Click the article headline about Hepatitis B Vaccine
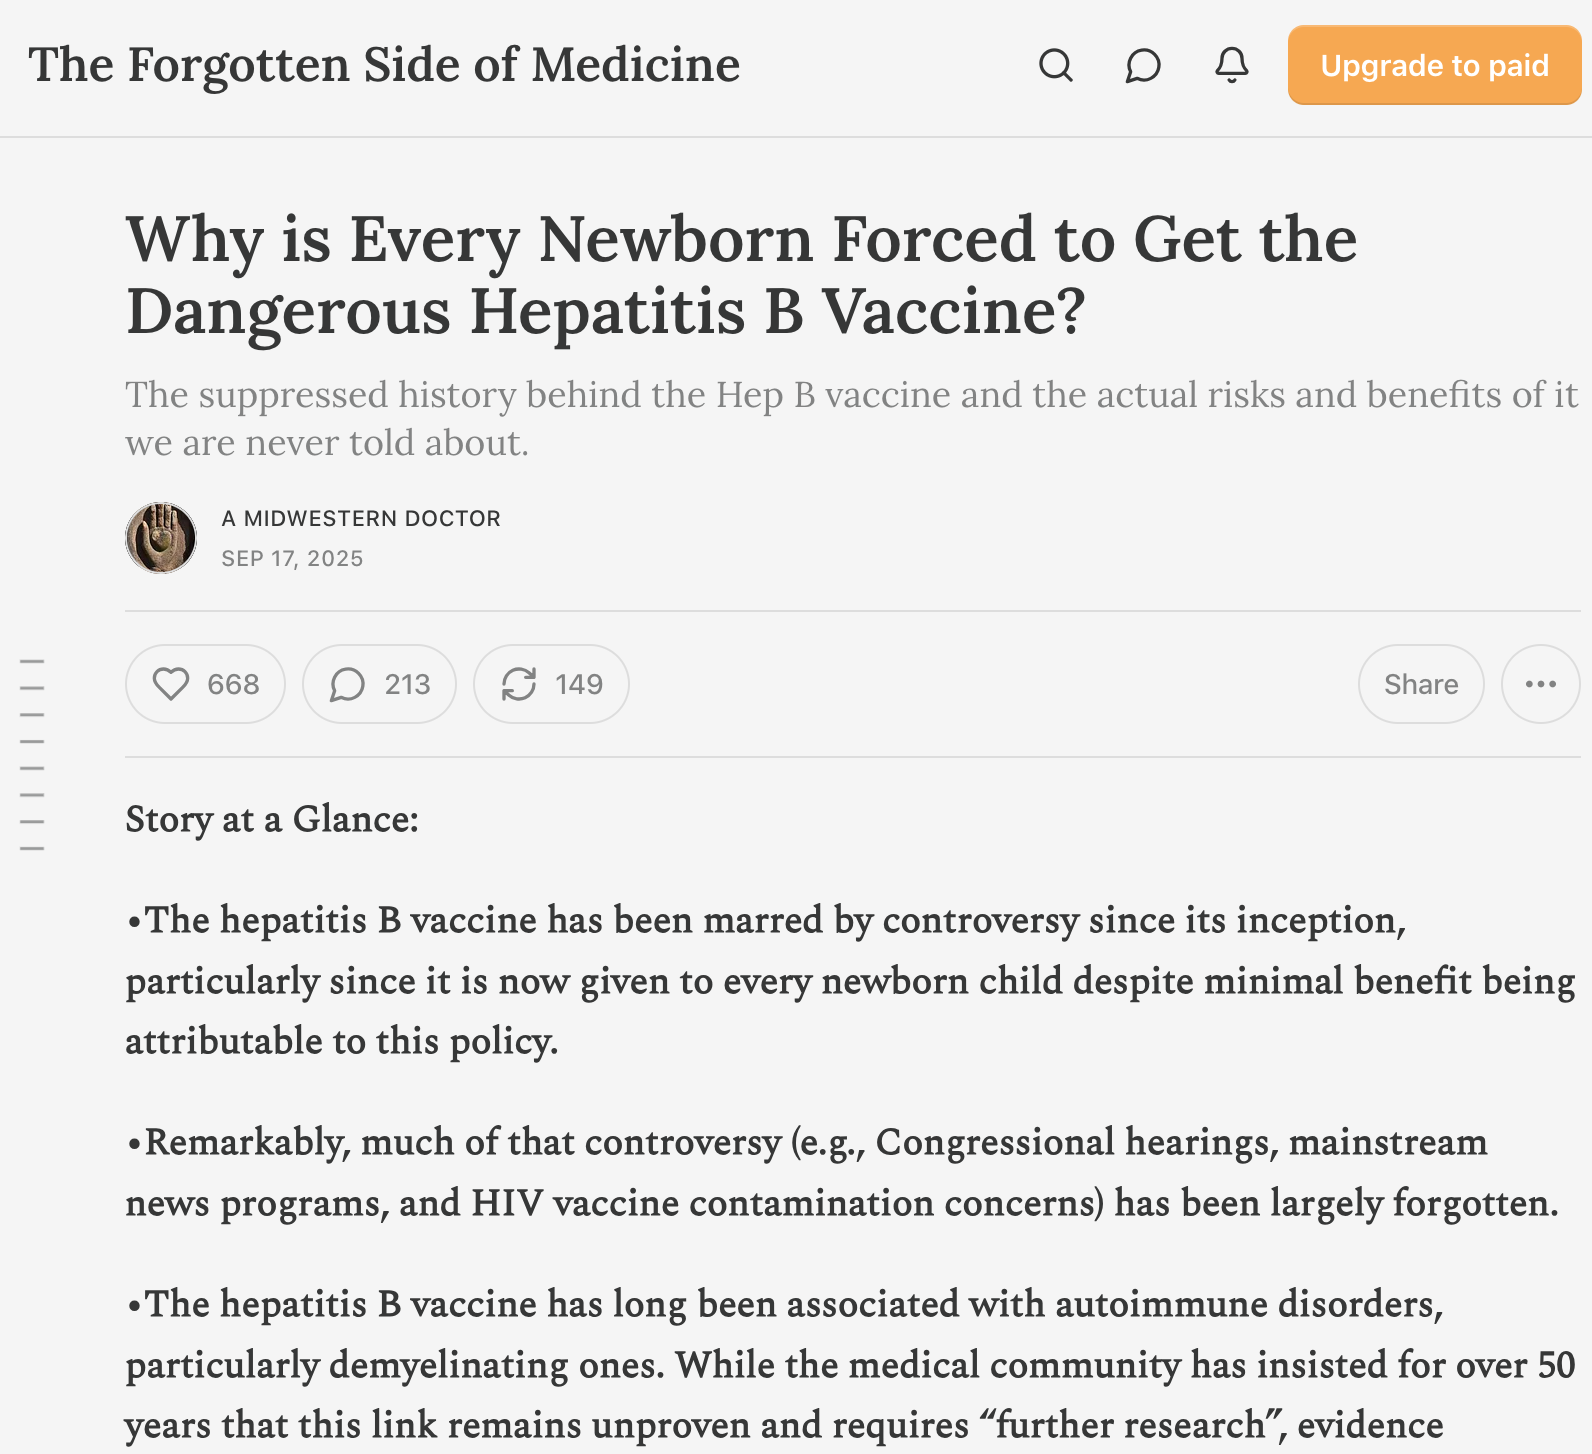 (x=740, y=275)
